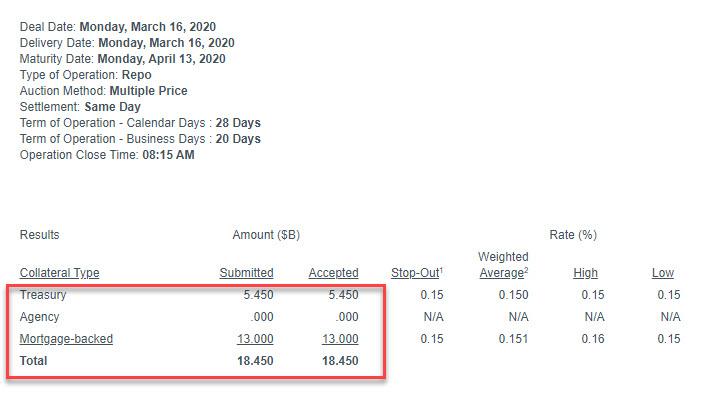Image resolution: width=724 pixels, height=408 pixels.
Task: Click the Accepted column header link
Action: coord(333,273)
